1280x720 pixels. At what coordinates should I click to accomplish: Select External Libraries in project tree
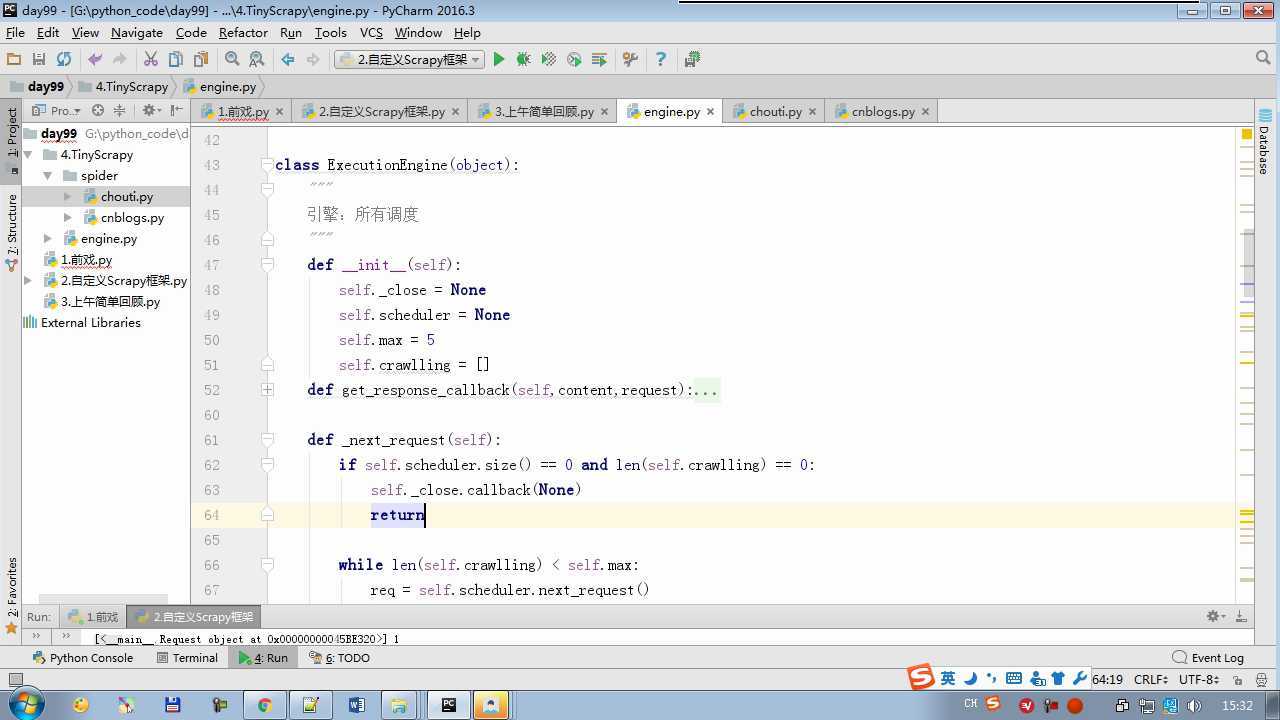[x=90, y=323]
